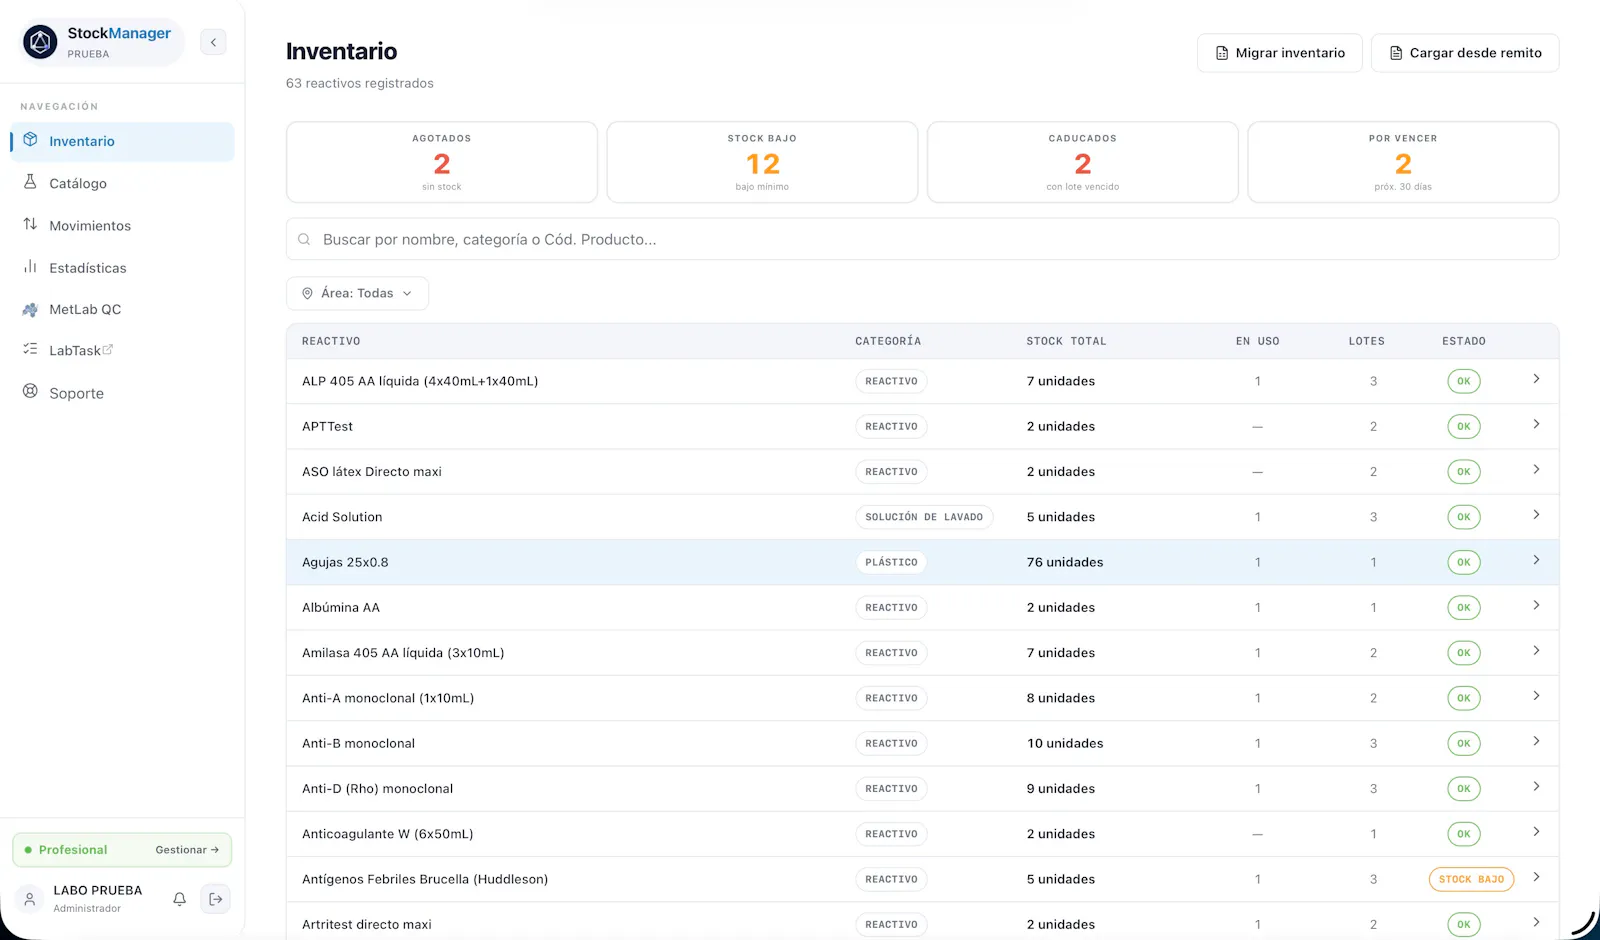Click the Artritest directo maxi row name
This screenshot has width=1600, height=940.
pos(367,924)
